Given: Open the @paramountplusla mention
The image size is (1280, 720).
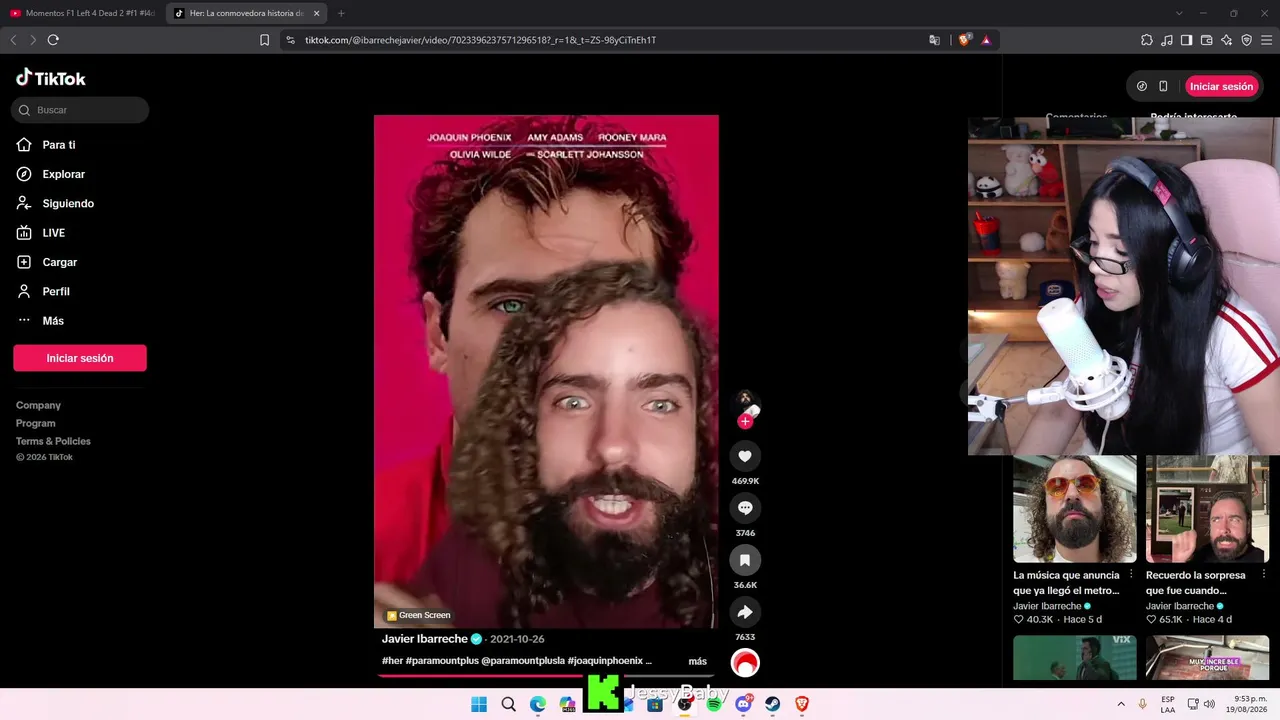Looking at the screenshot, I should click(x=522, y=661).
